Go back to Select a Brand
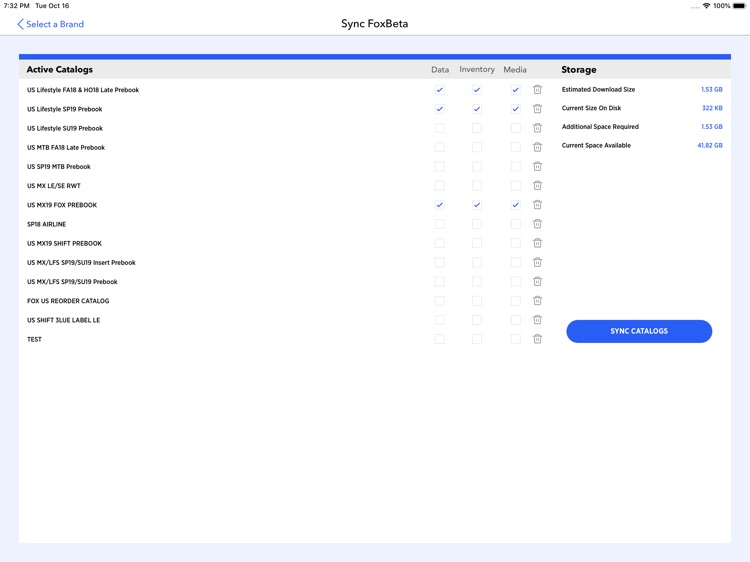 (50, 24)
